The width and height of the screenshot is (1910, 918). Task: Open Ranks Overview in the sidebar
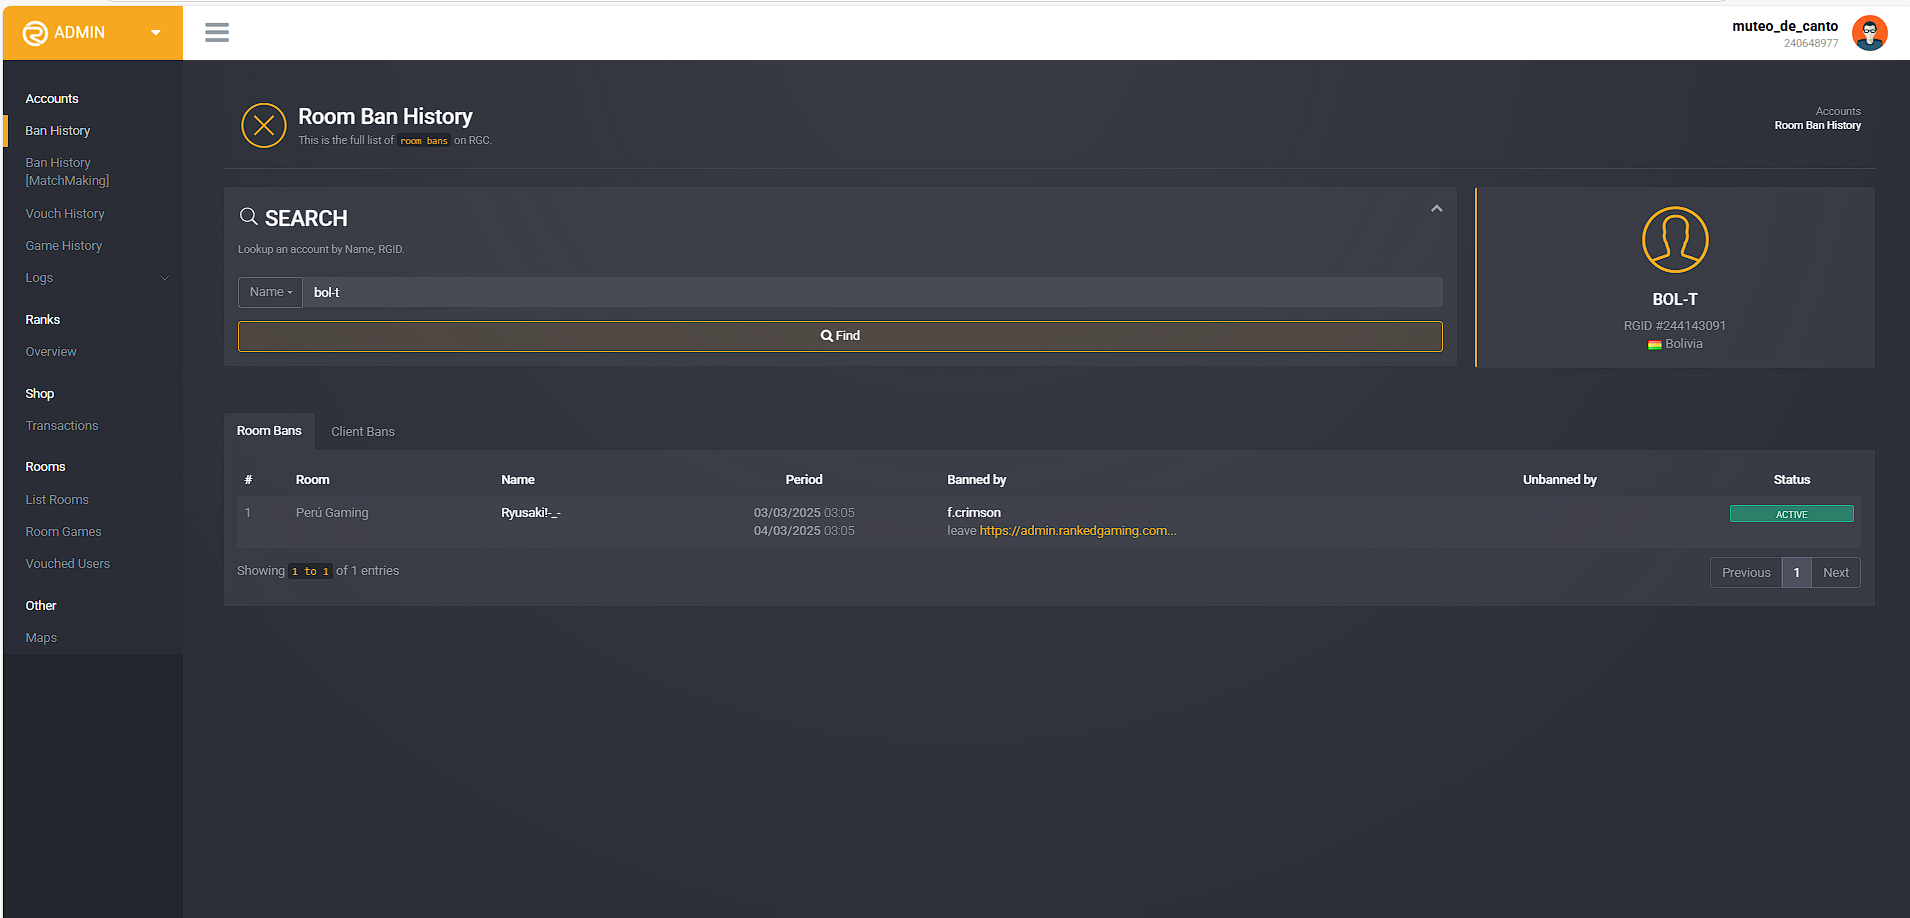point(51,352)
